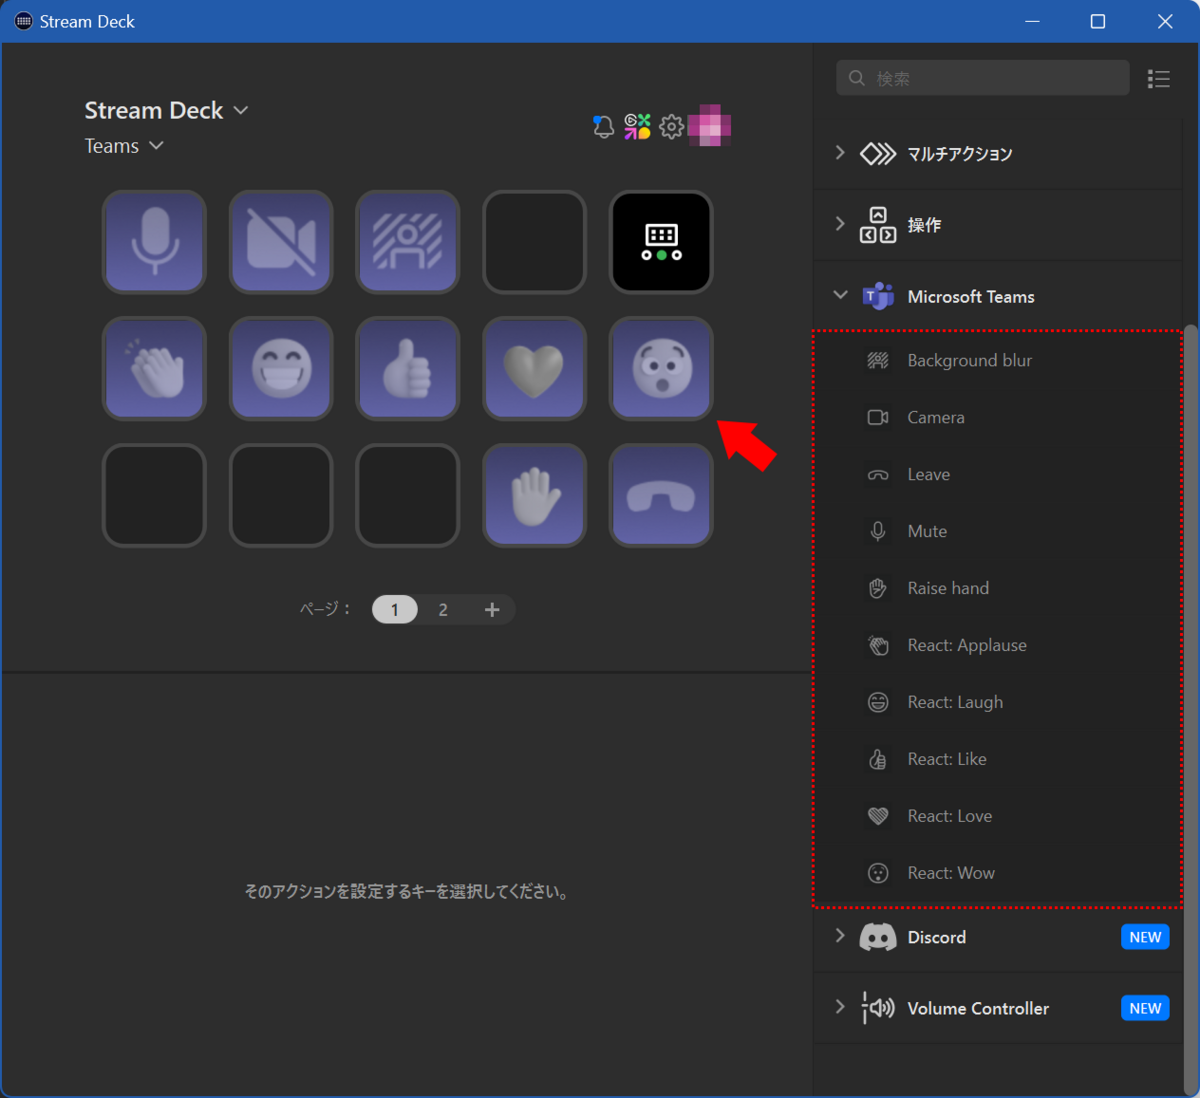Screen dimensions: 1200x1098
Task: Click the 検索 search field
Action: pyautogui.click(x=983, y=78)
